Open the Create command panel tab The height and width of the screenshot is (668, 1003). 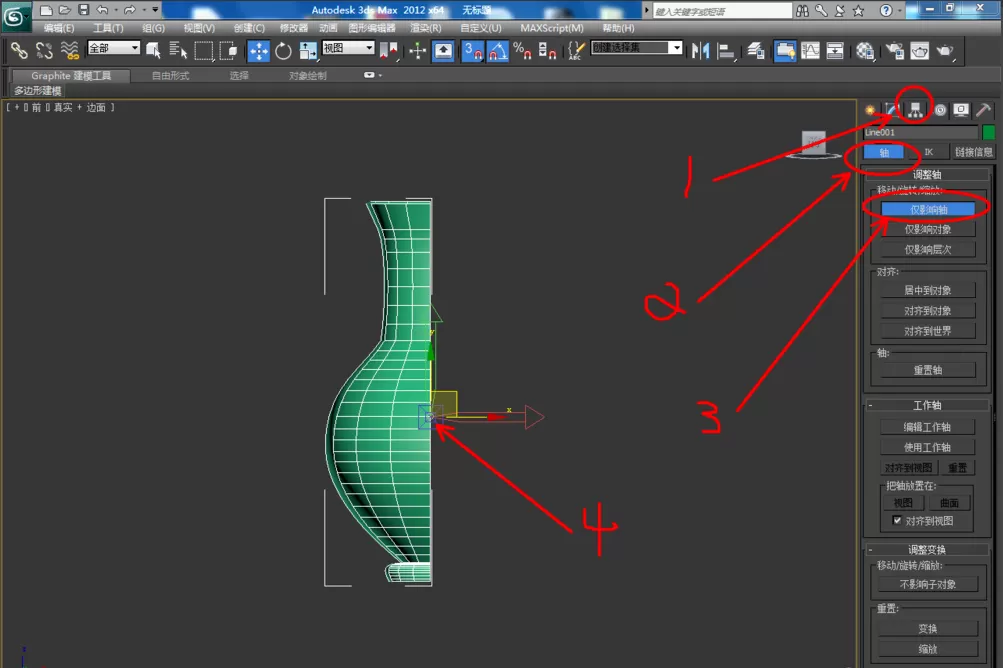pyautogui.click(x=870, y=110)
